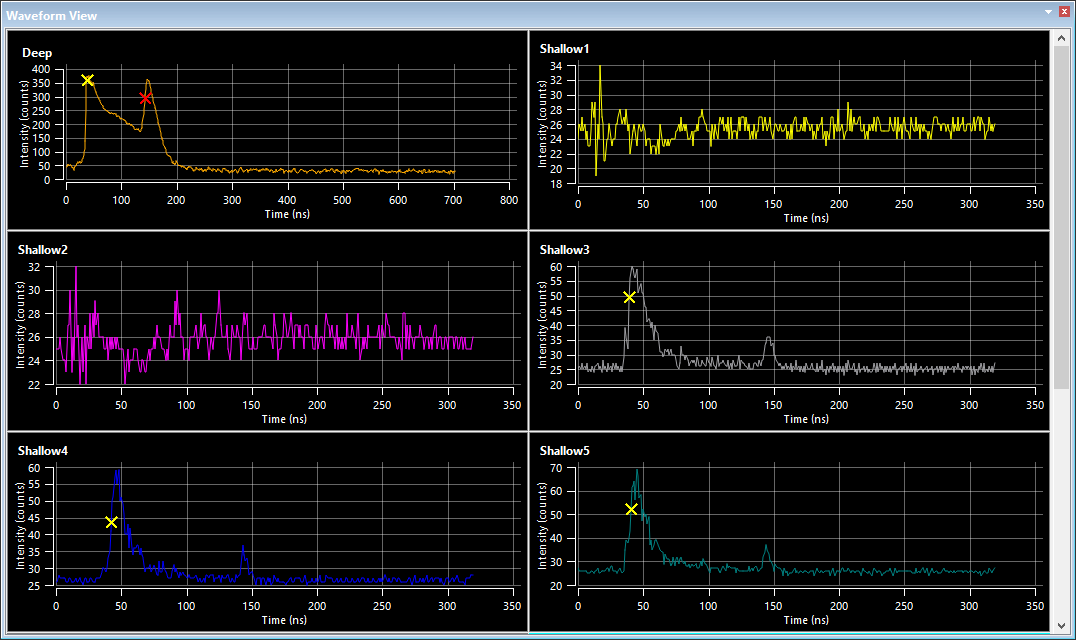Close the Waveform View panel
This screenshot has height=640, width=1076.
[1063, 11]
